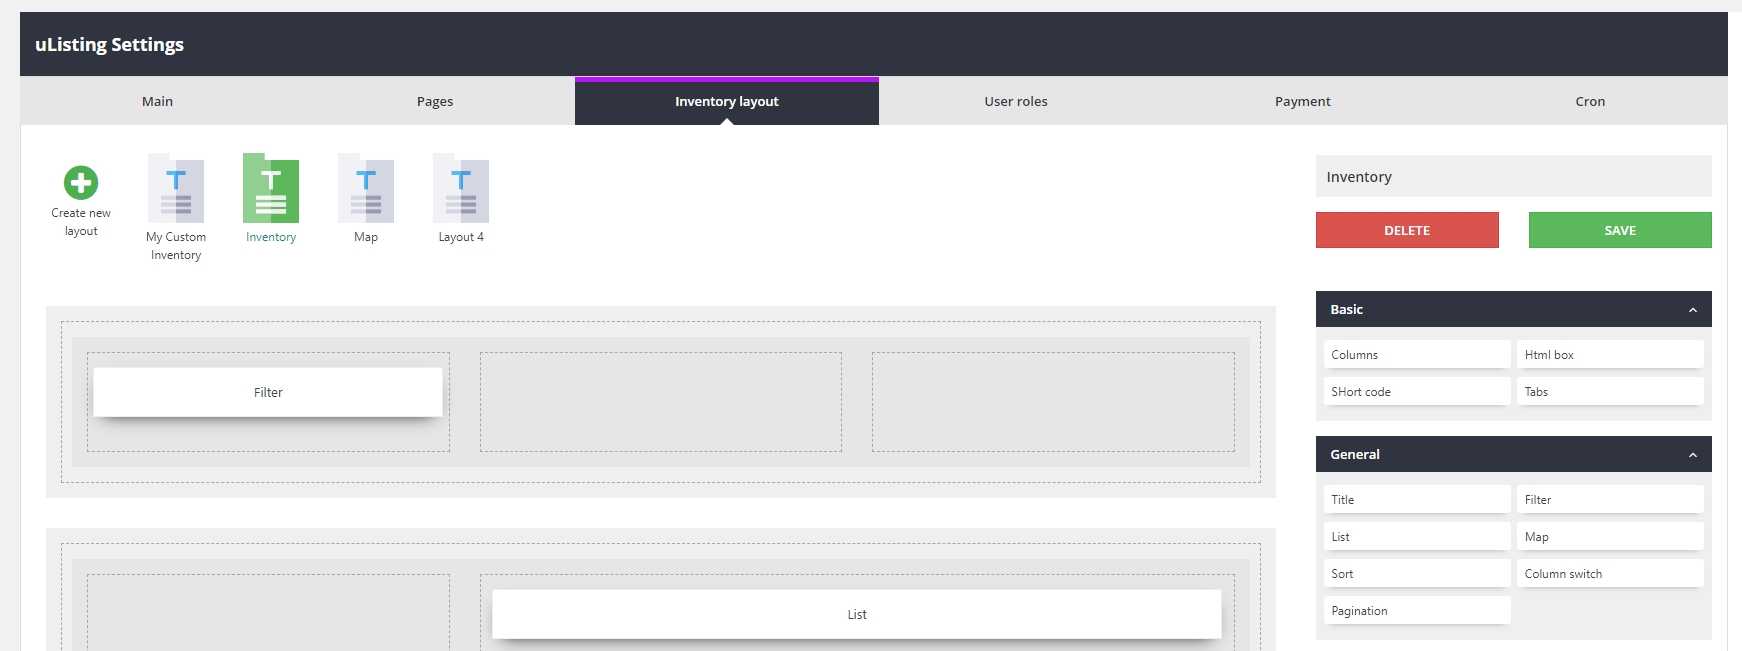Edit the Inventory layout name field
Screen dimensions: 1742x651
[x=1512, y=177]
